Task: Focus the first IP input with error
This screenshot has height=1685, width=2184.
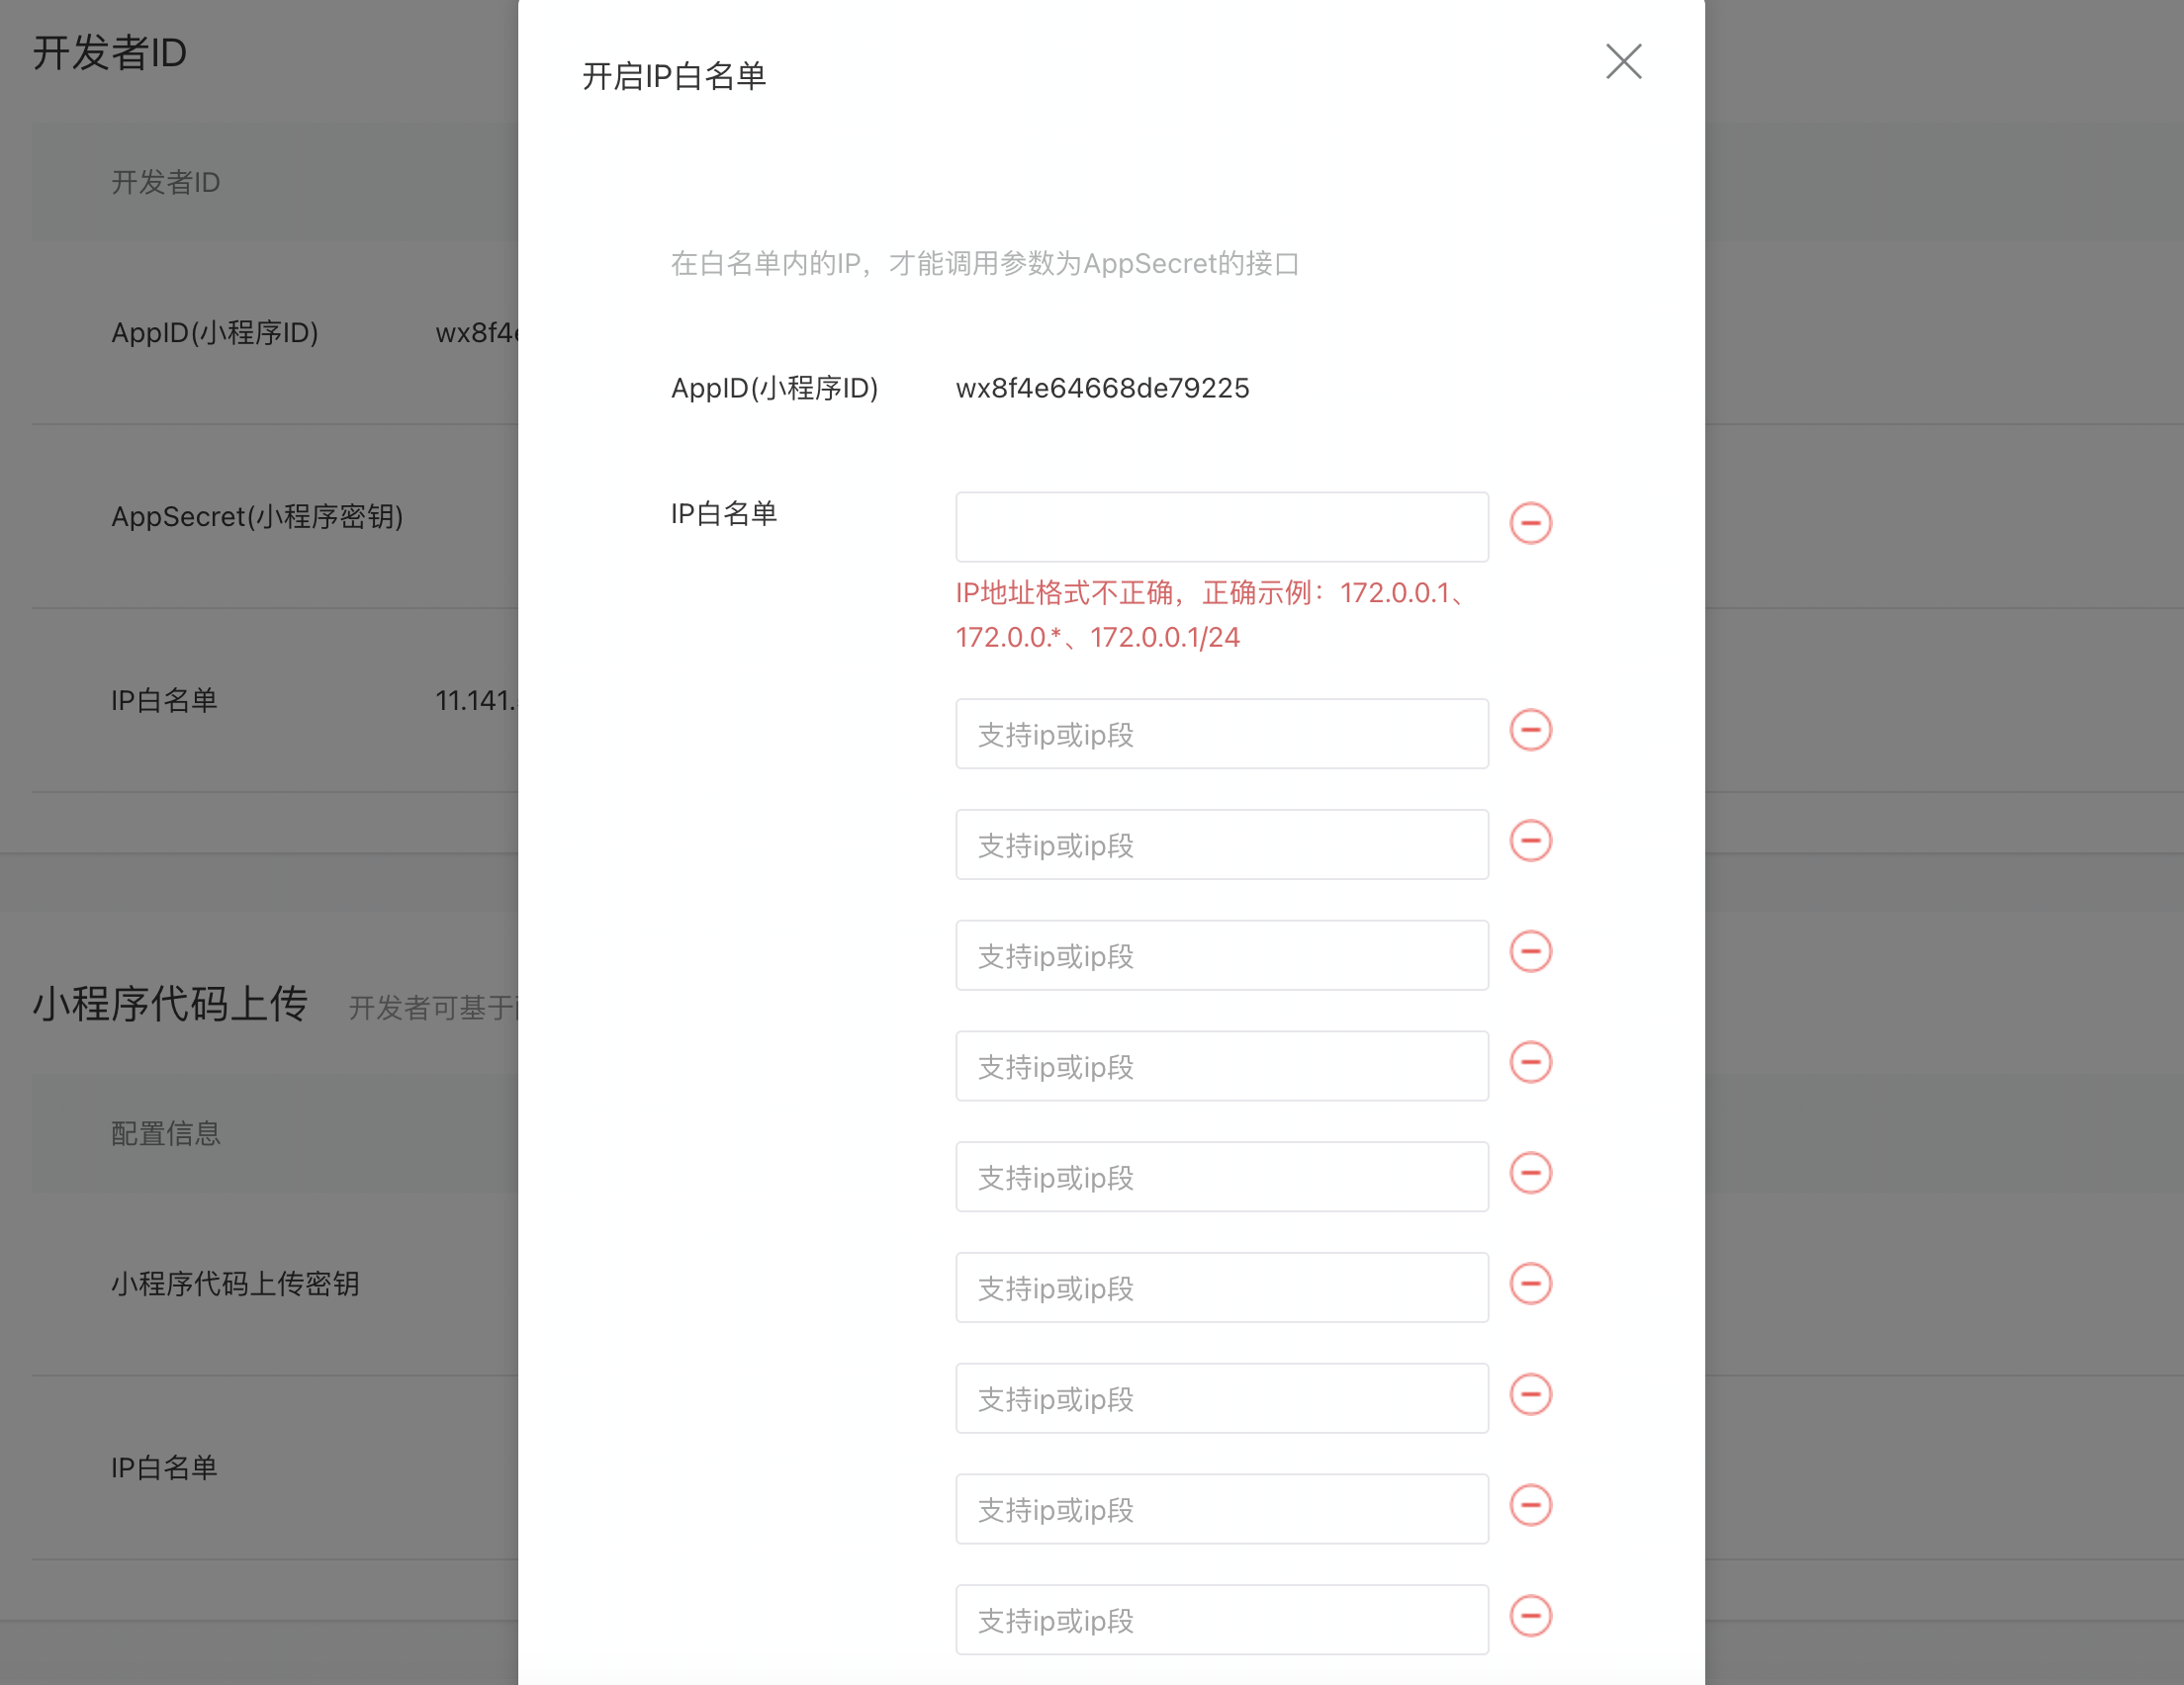Action: pos(1221,527)
